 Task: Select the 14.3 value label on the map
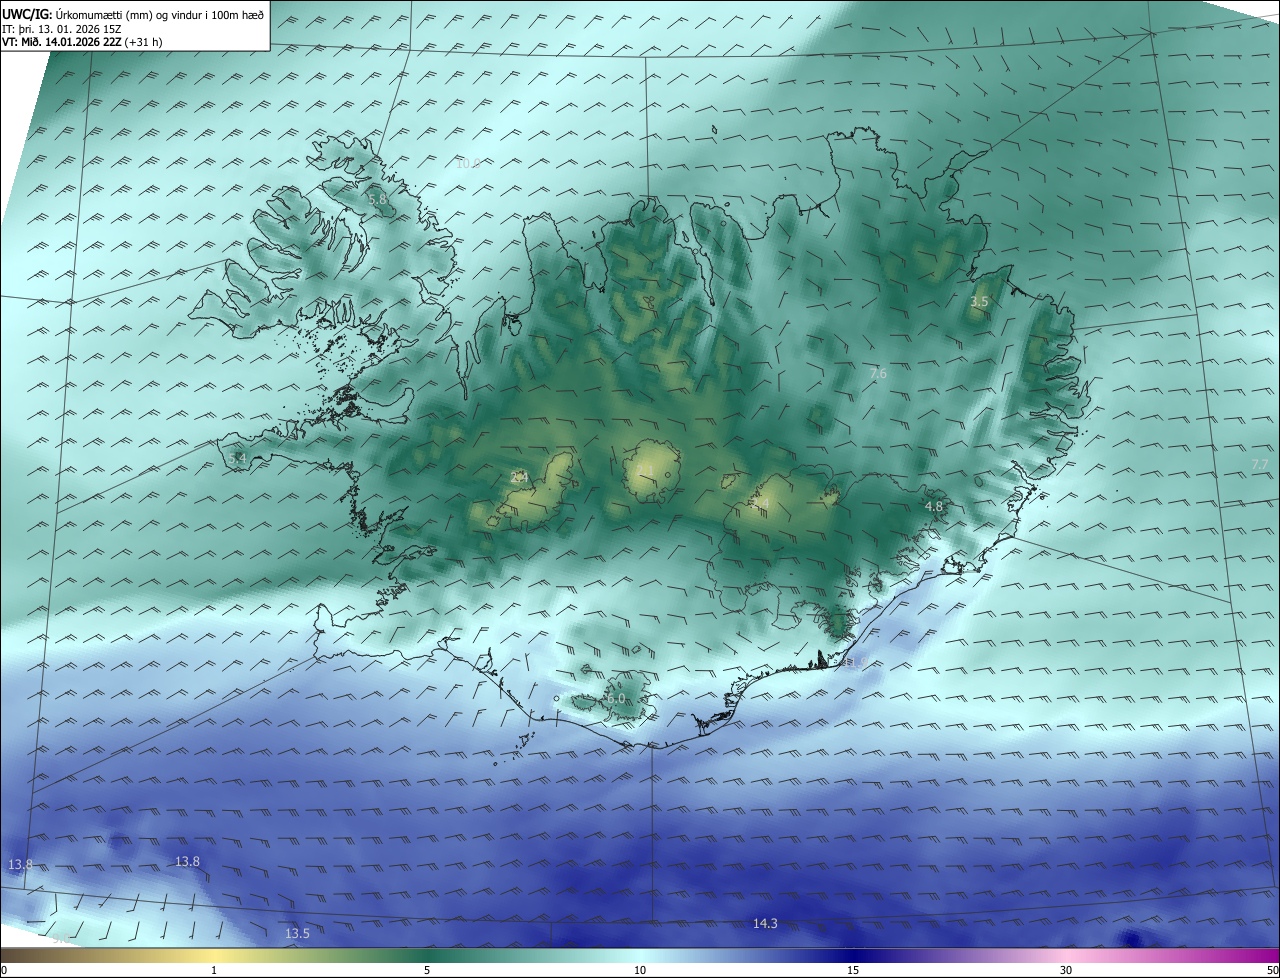(765, 923)
